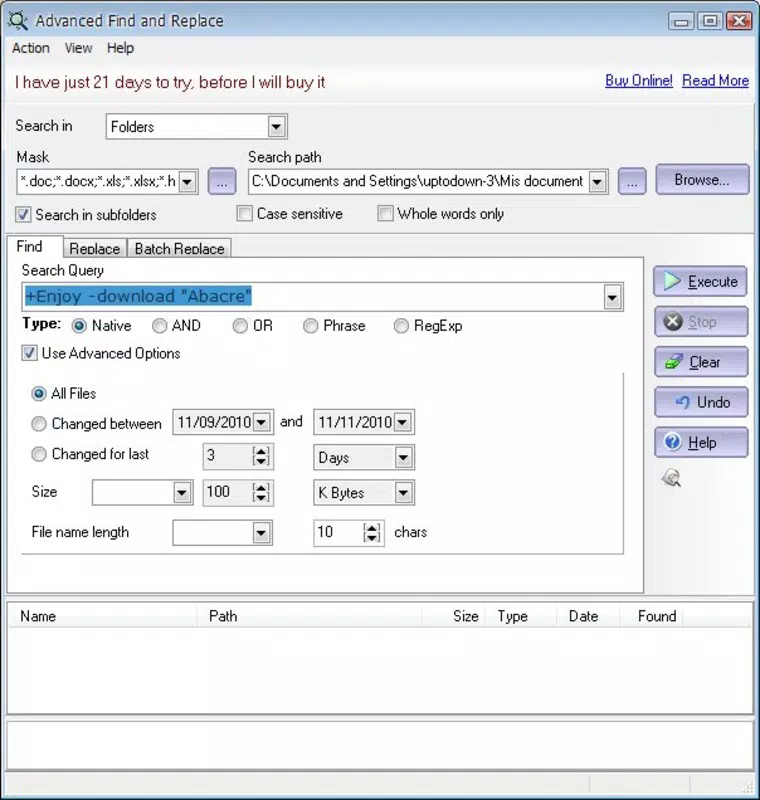Click the trial notice text about 21 days
The image size is (760, 800).
(x=170, y=82)
